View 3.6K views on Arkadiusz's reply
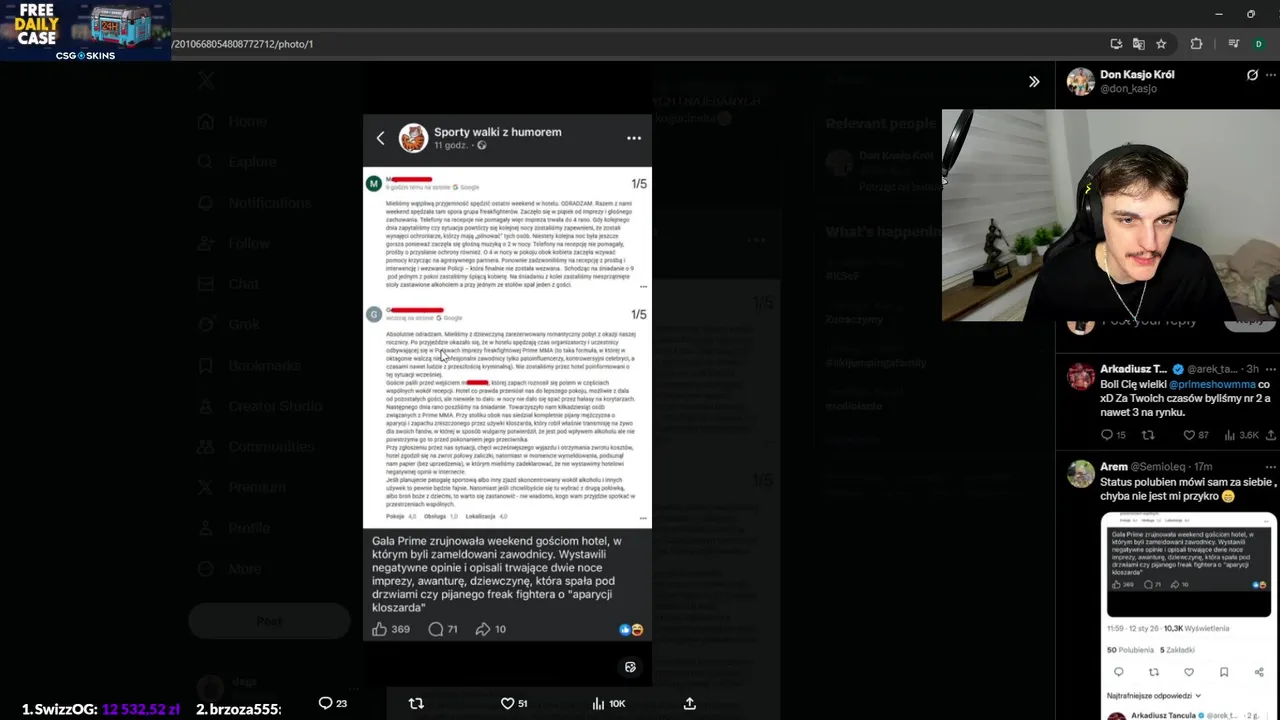Screen dimensions: 1280x720 [x=1241, y=435]
